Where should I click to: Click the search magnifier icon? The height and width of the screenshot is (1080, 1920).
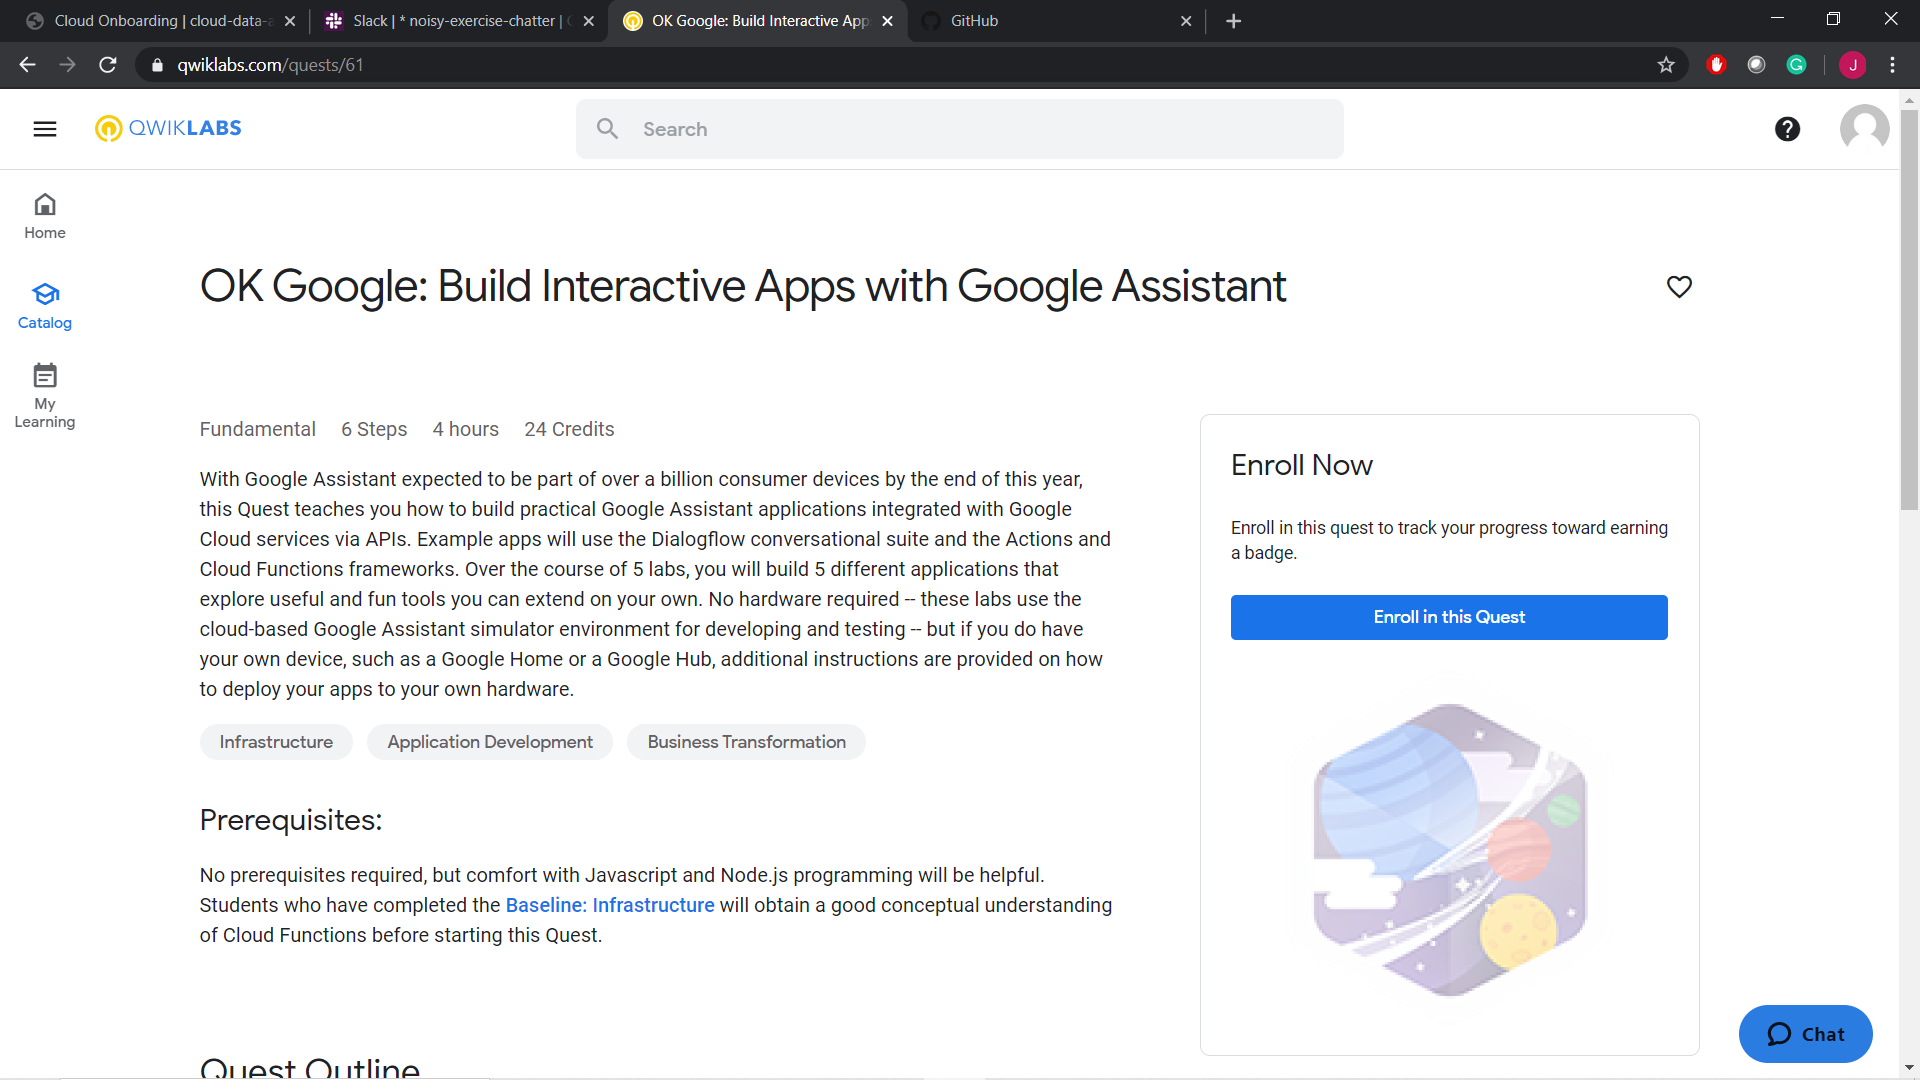(607, 129)
